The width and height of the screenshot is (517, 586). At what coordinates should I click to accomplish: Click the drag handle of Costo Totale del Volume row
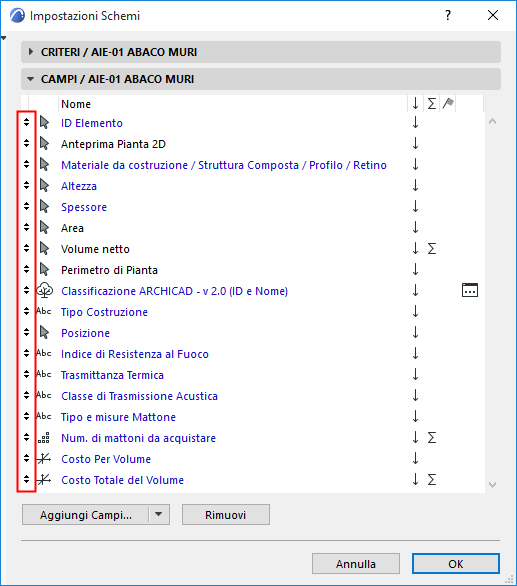tap(26, 479)
